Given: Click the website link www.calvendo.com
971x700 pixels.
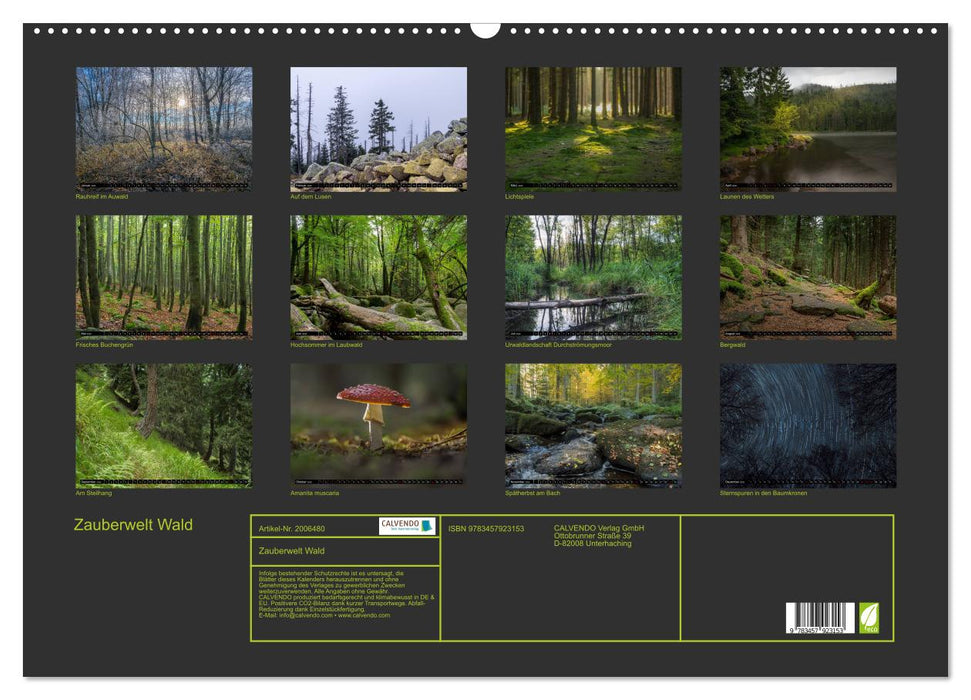Looking at the screenshot, I should pyautogui.click(x=365, y=614).
